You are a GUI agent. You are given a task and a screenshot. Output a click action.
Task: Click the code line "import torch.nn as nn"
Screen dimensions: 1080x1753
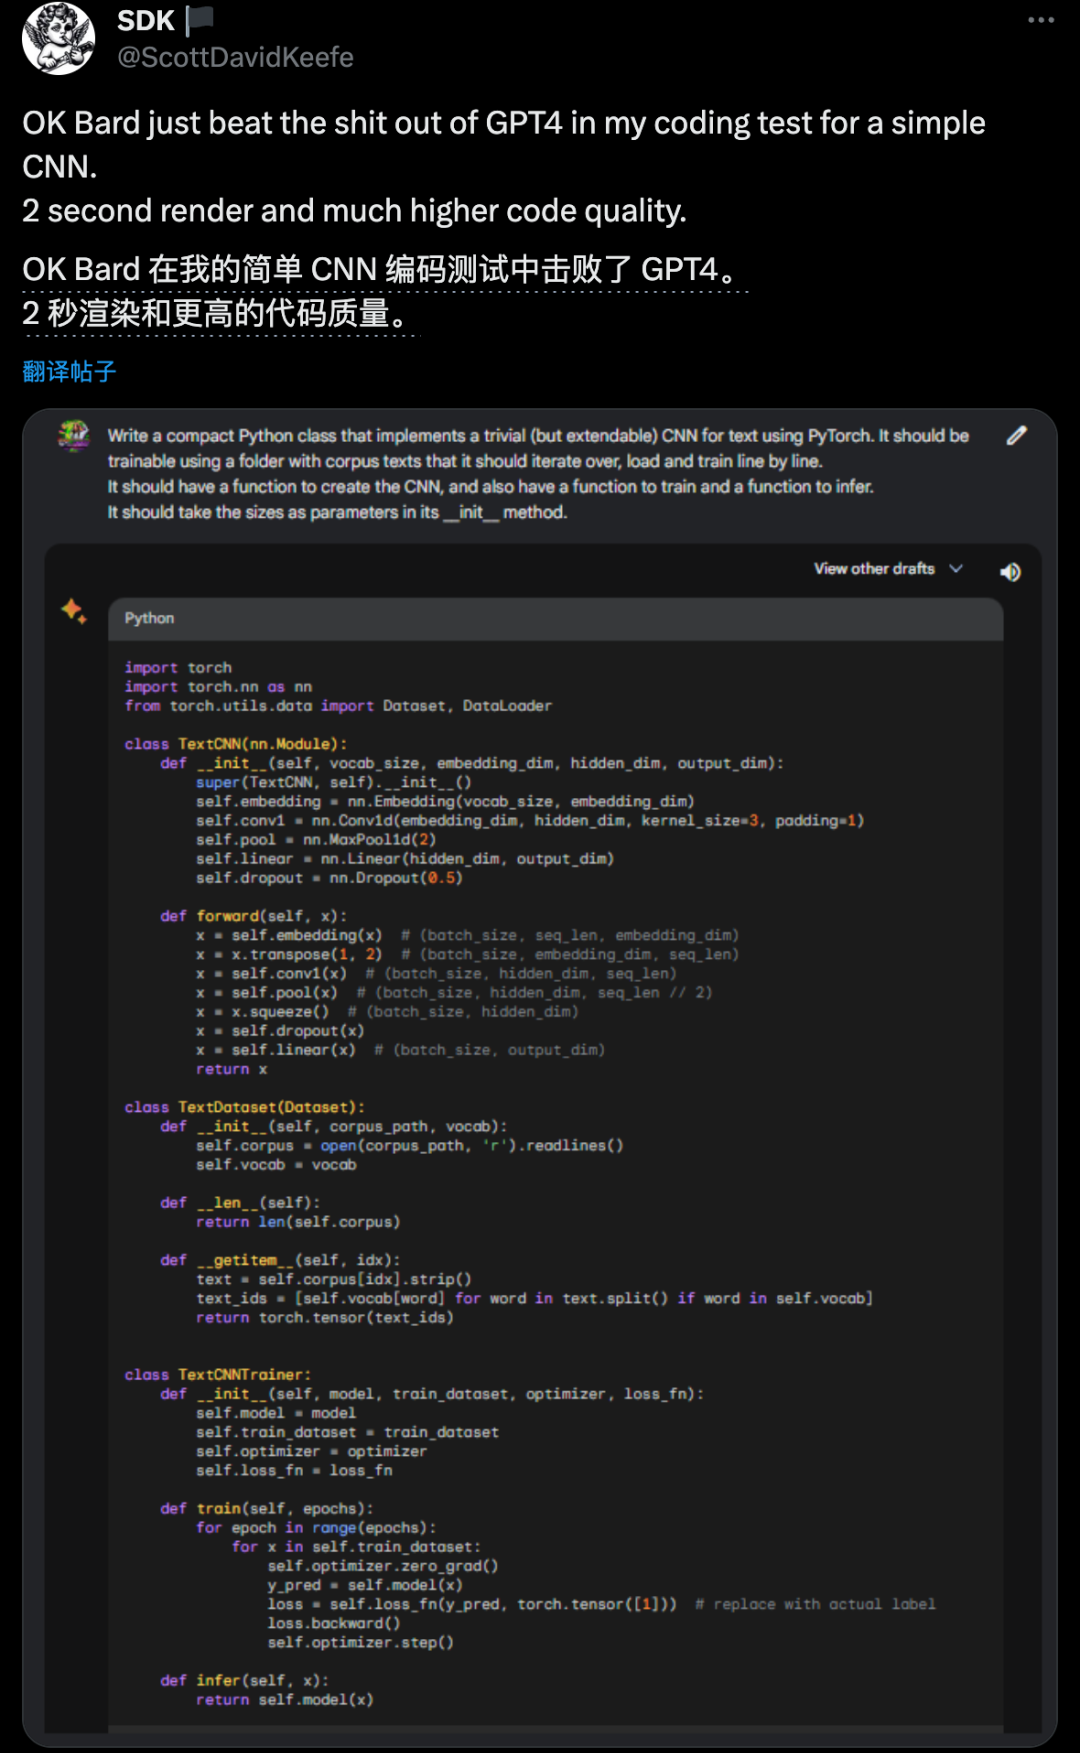point(218,687)
